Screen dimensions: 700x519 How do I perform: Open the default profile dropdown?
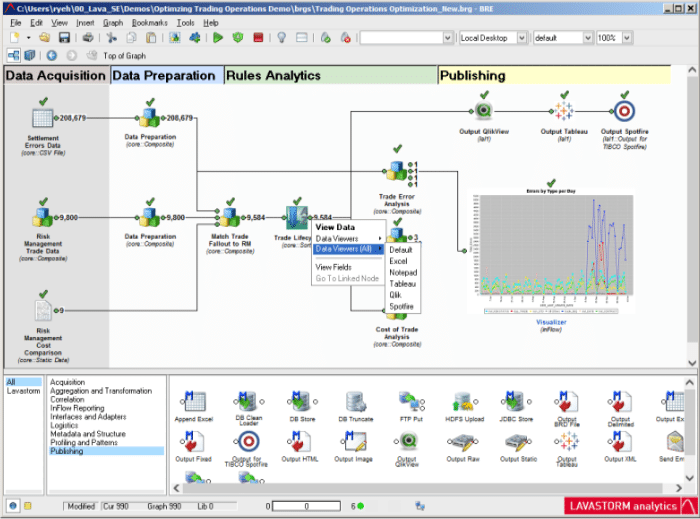point(562,38)
